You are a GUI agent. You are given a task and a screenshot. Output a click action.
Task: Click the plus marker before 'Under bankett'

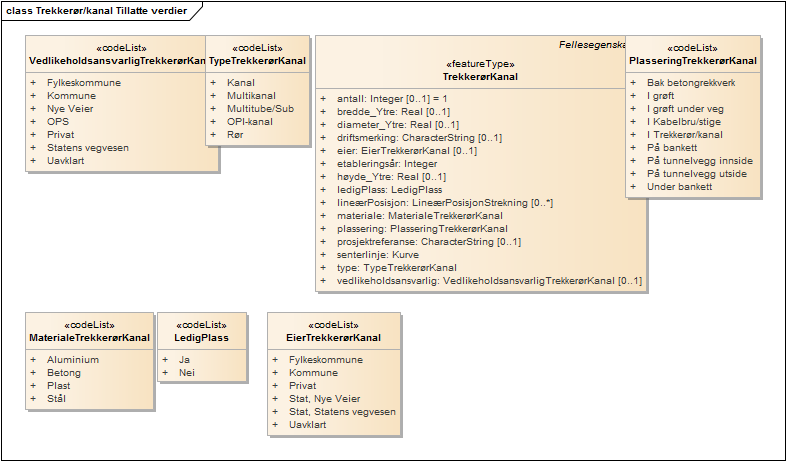tap(634, 186)
